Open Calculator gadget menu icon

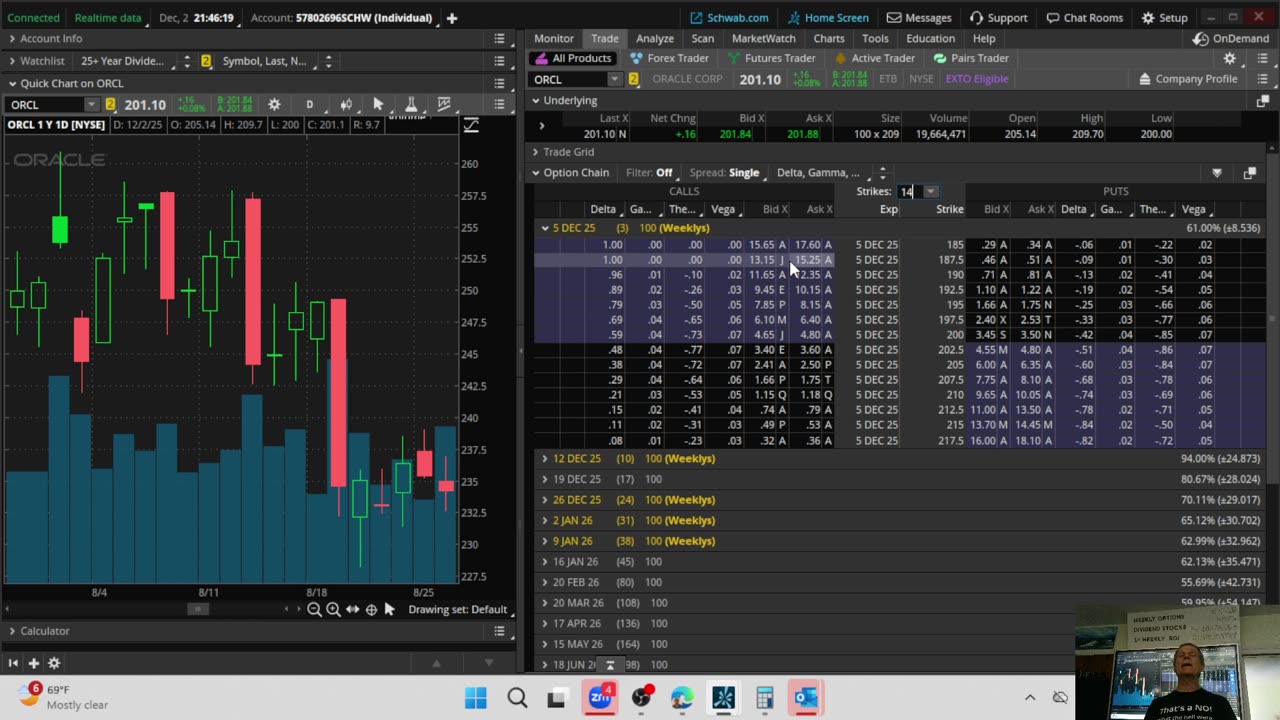tap(499, 631)
